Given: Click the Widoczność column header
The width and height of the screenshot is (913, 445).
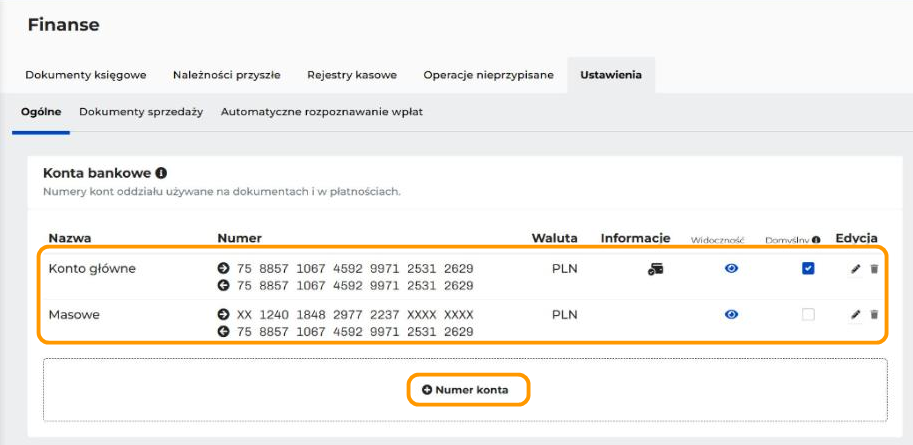Looking at the screenshot, I should pos(718,239).
